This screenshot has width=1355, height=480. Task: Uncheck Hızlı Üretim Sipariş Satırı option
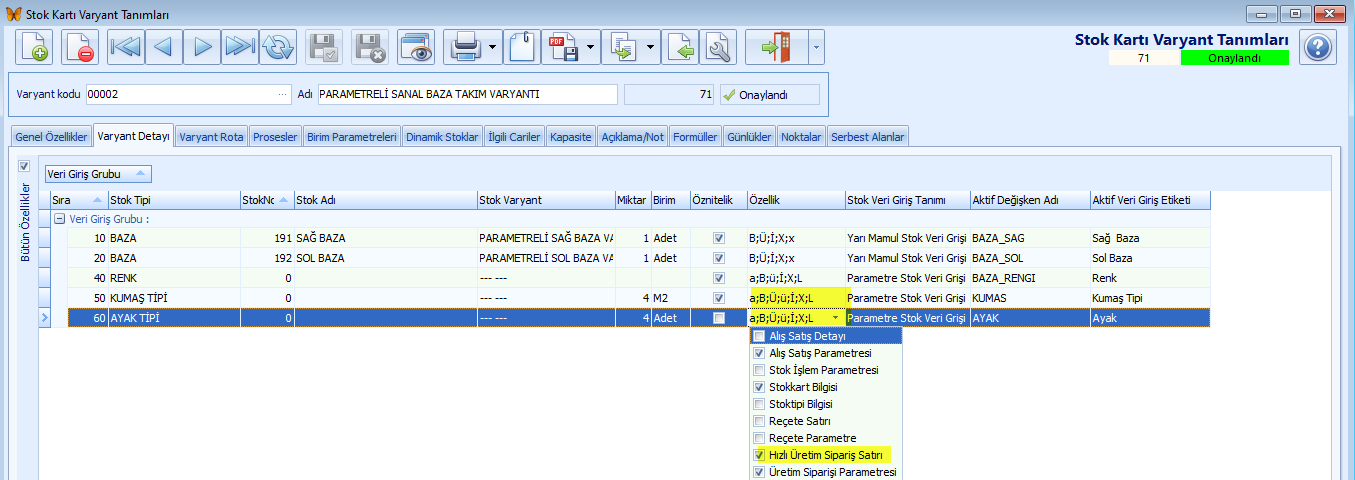[x=759, y=455]
